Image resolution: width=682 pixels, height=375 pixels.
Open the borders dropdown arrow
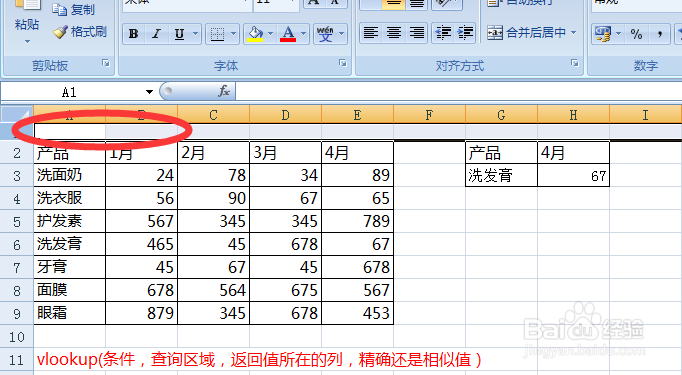click(x=233, y=33)
